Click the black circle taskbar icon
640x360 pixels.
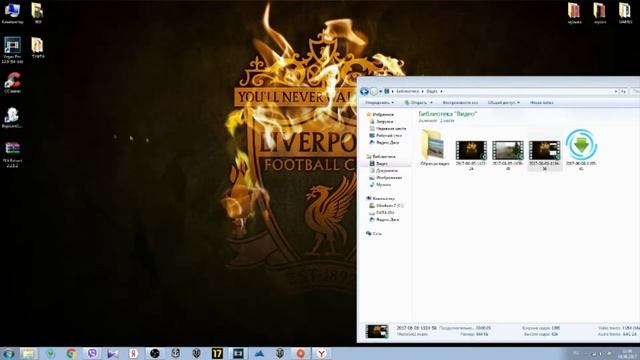[x=155, y=353]
